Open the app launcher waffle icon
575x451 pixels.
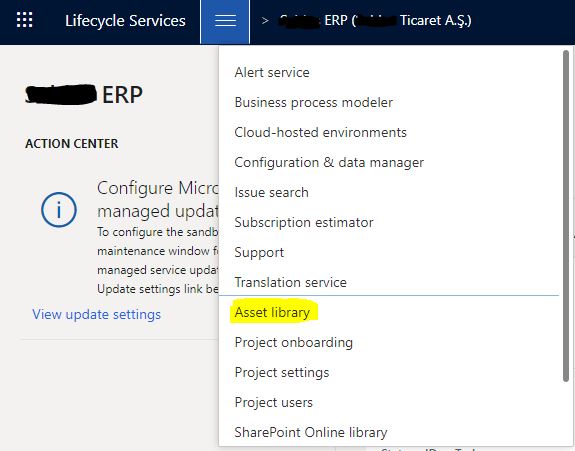25,20
